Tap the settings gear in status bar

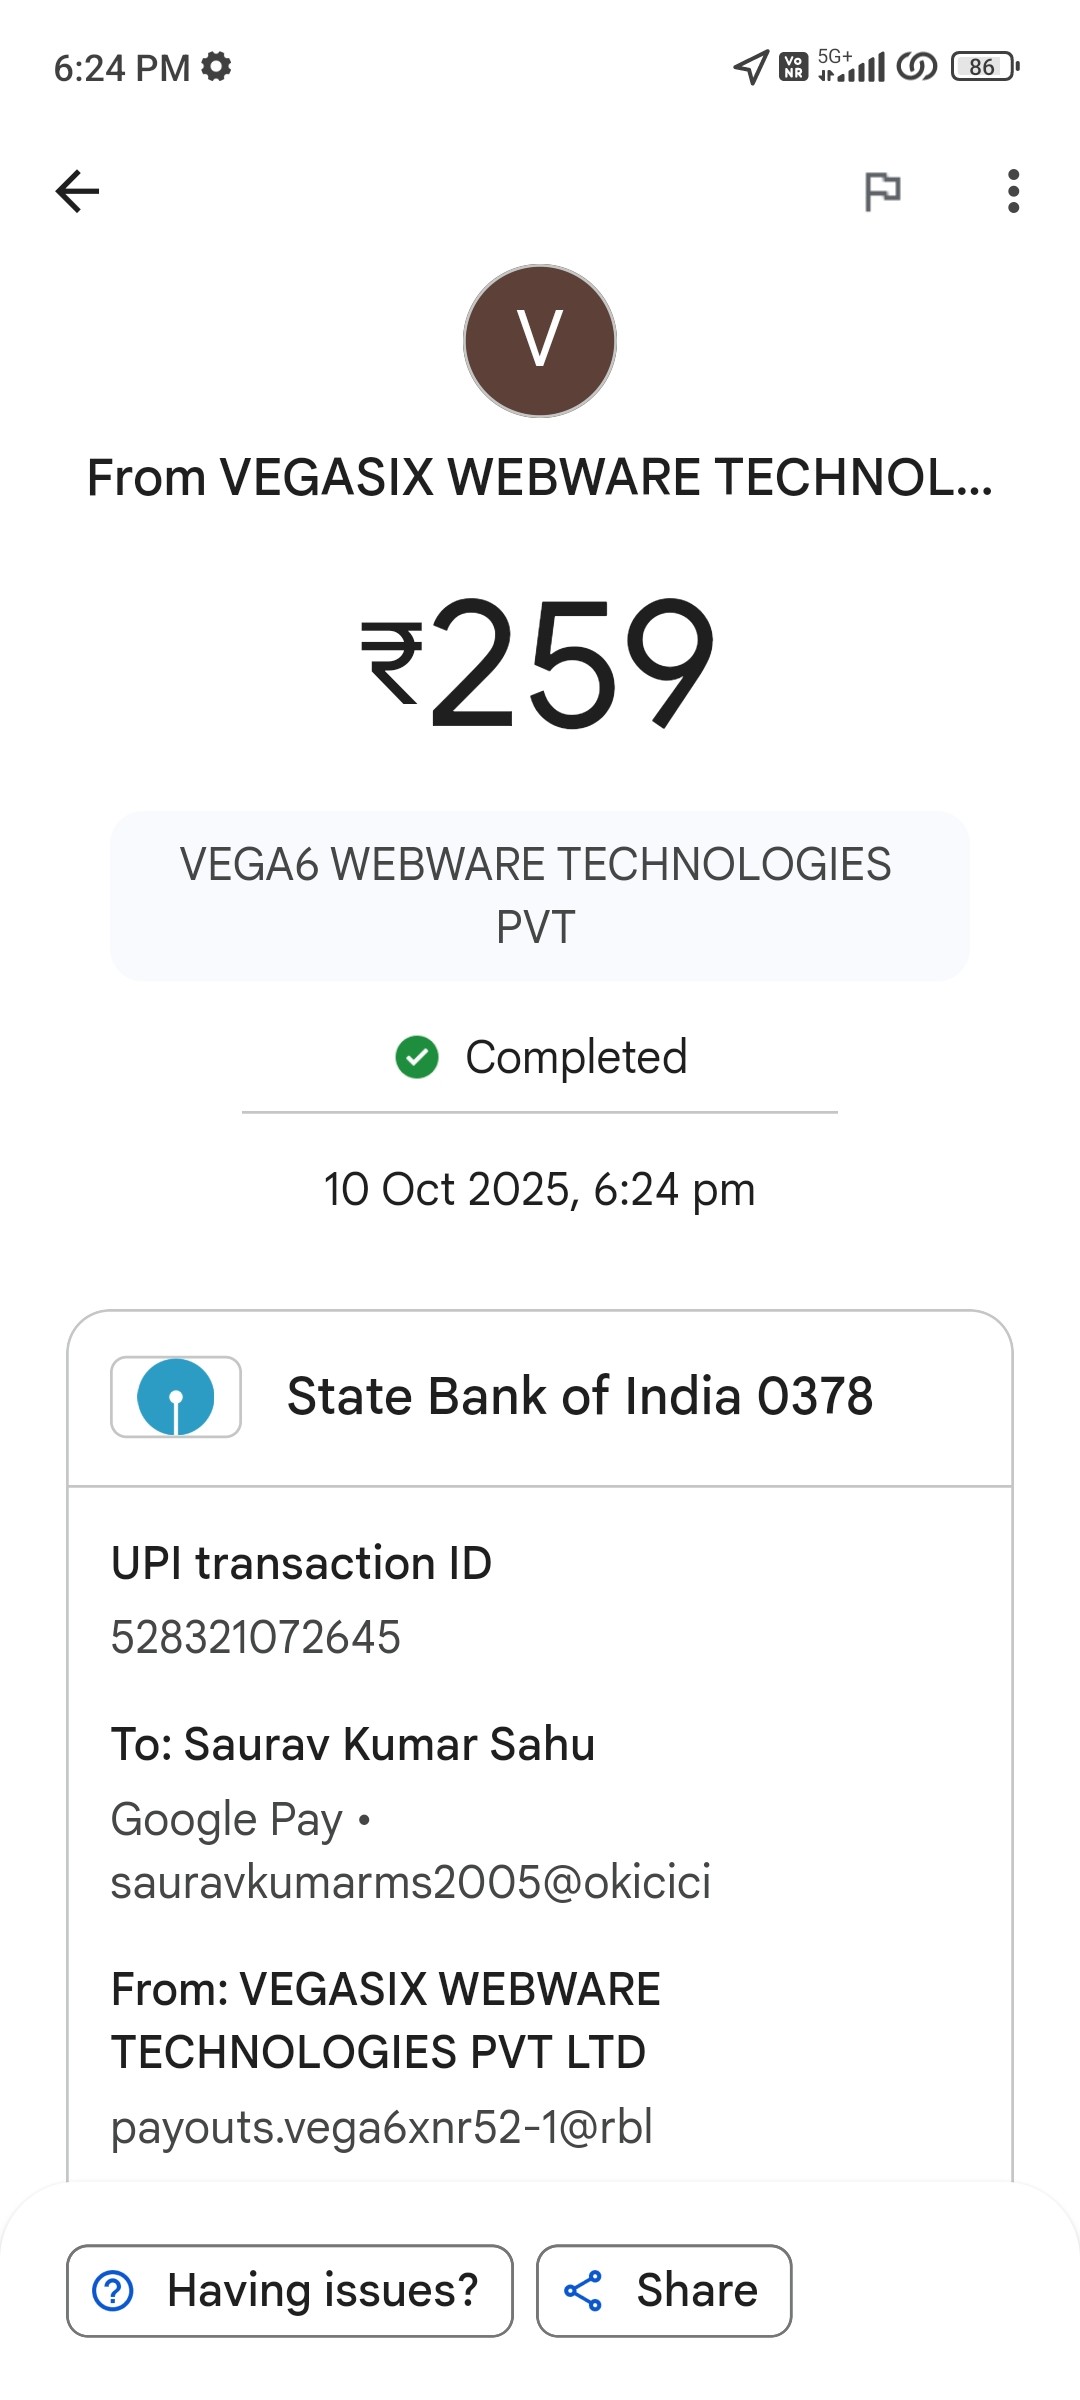[x=216, y=67]
